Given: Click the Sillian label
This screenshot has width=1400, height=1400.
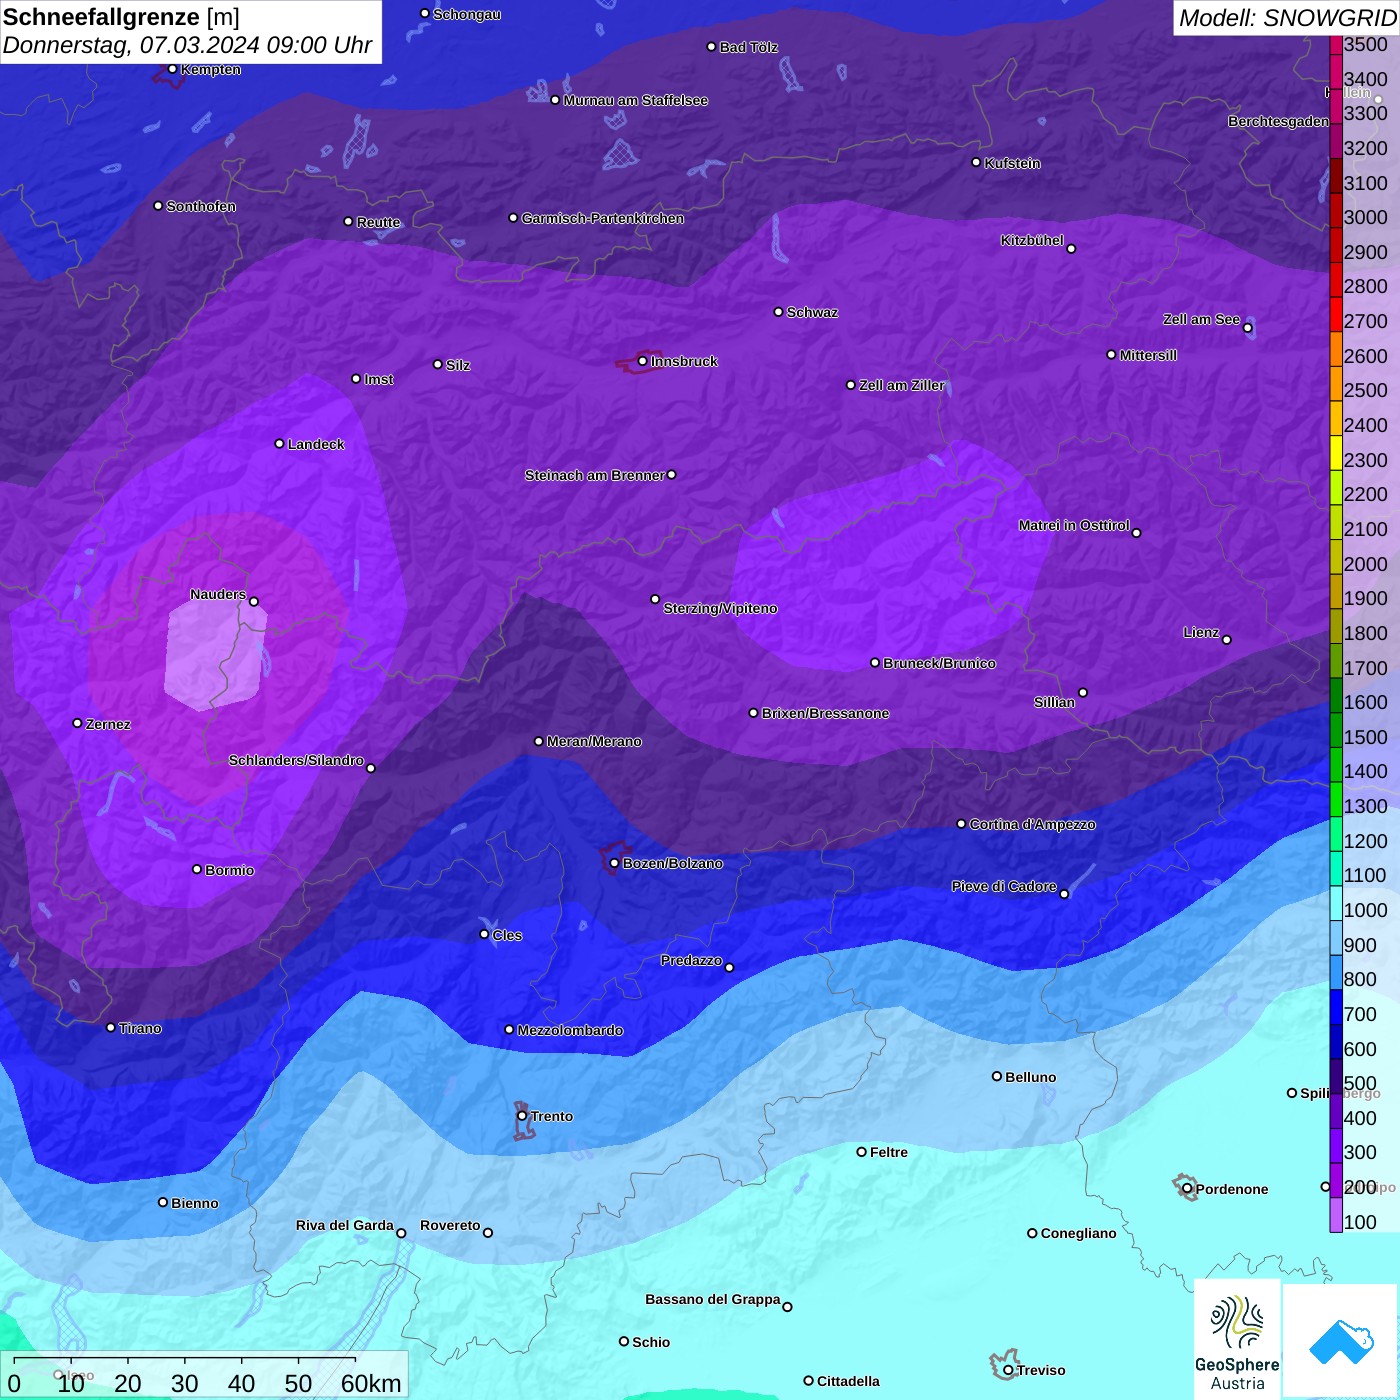Looking at the screenshot, I should (1054, 702).
